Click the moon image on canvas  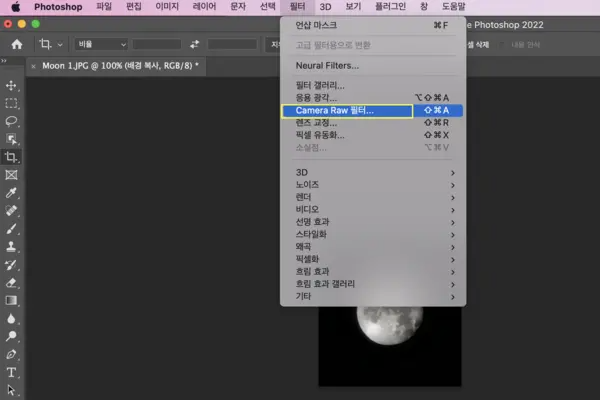coord(390,325)
